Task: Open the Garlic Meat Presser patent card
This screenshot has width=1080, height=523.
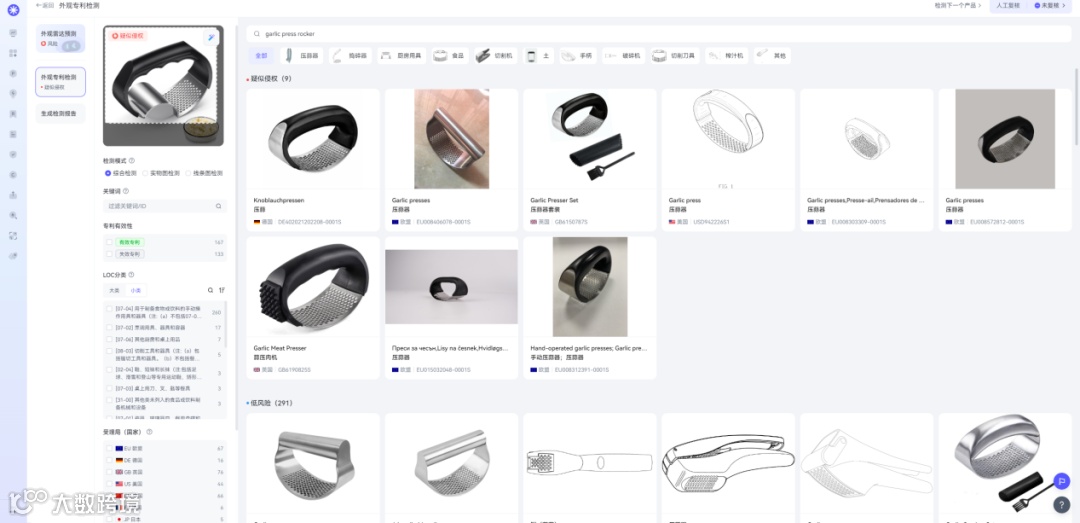Action: (313, 308)
